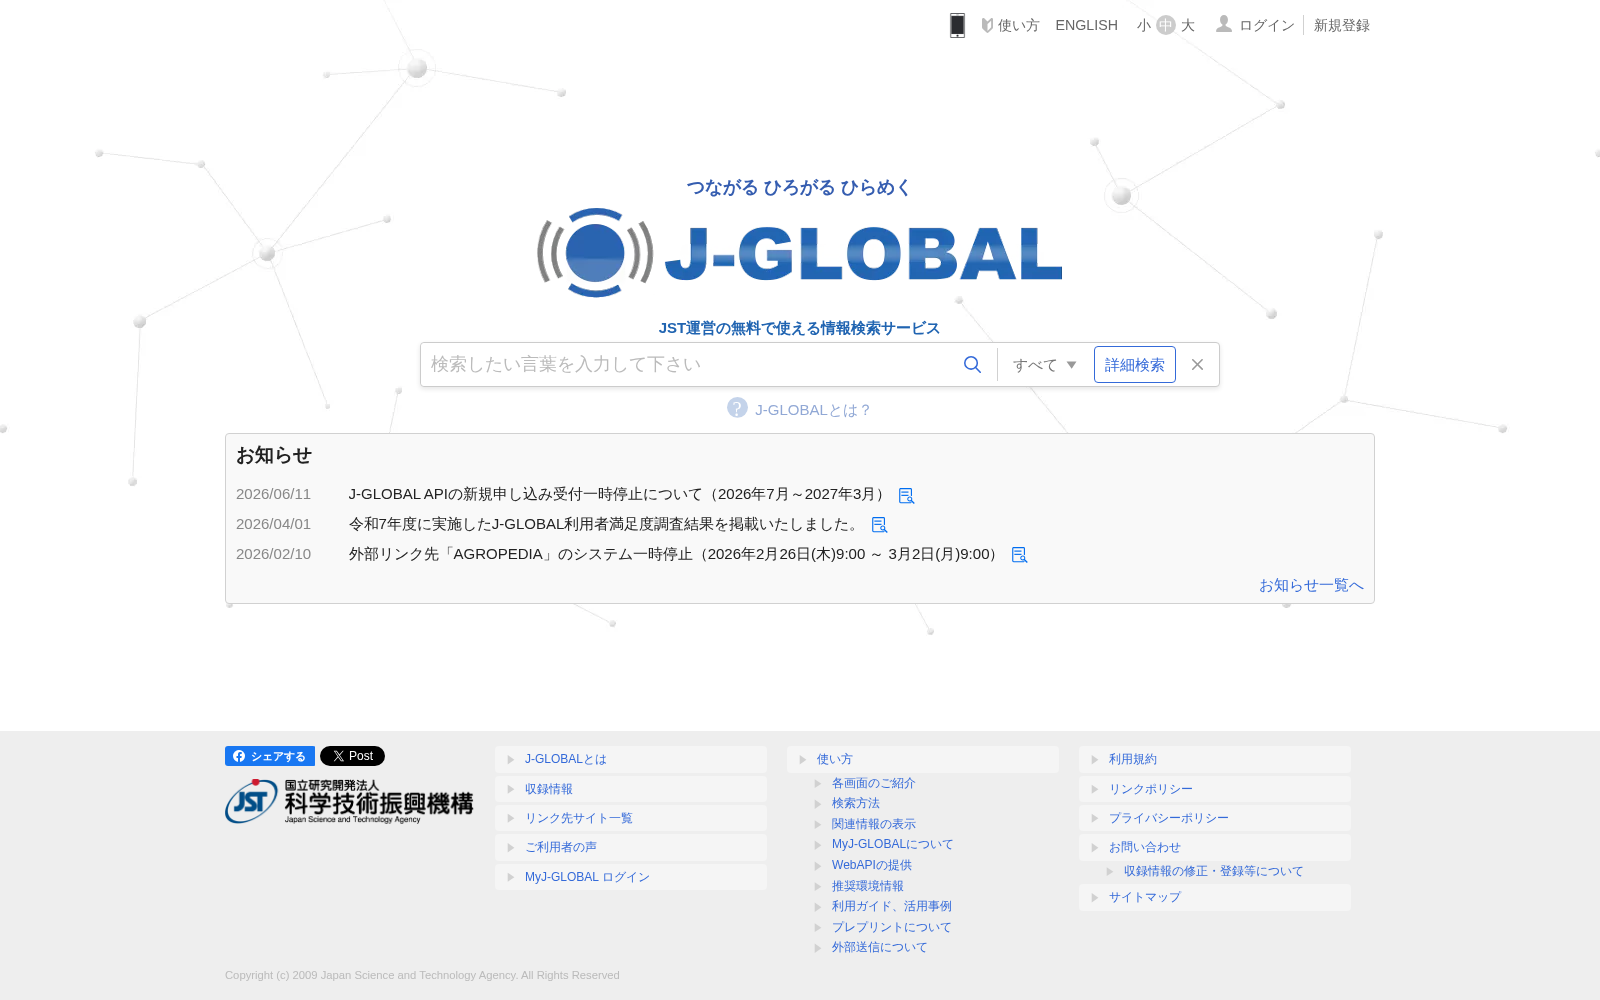Set font size to 大

[1188, 25]
